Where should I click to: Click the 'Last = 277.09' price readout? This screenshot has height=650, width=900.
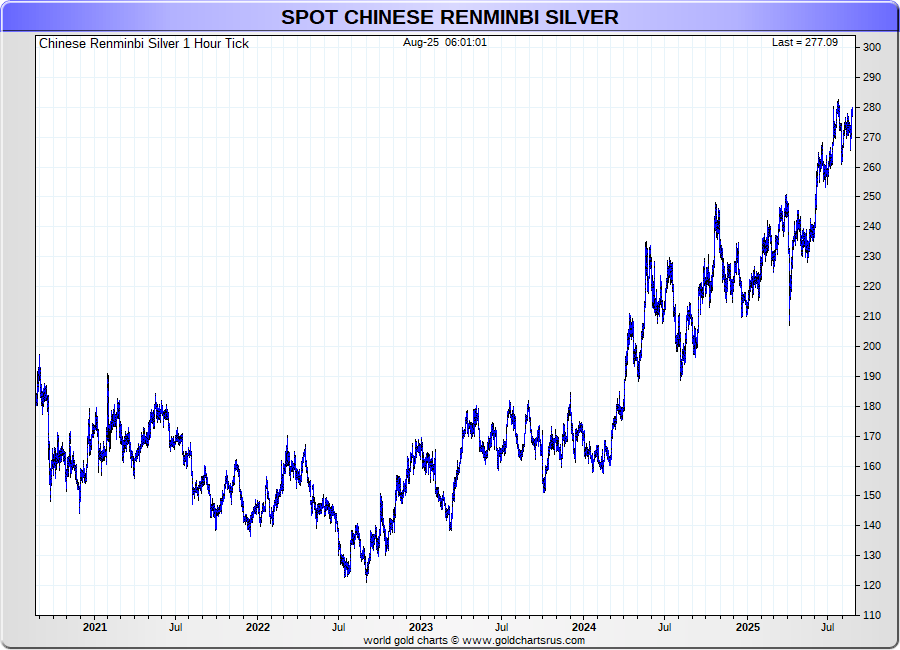(804, 43)
